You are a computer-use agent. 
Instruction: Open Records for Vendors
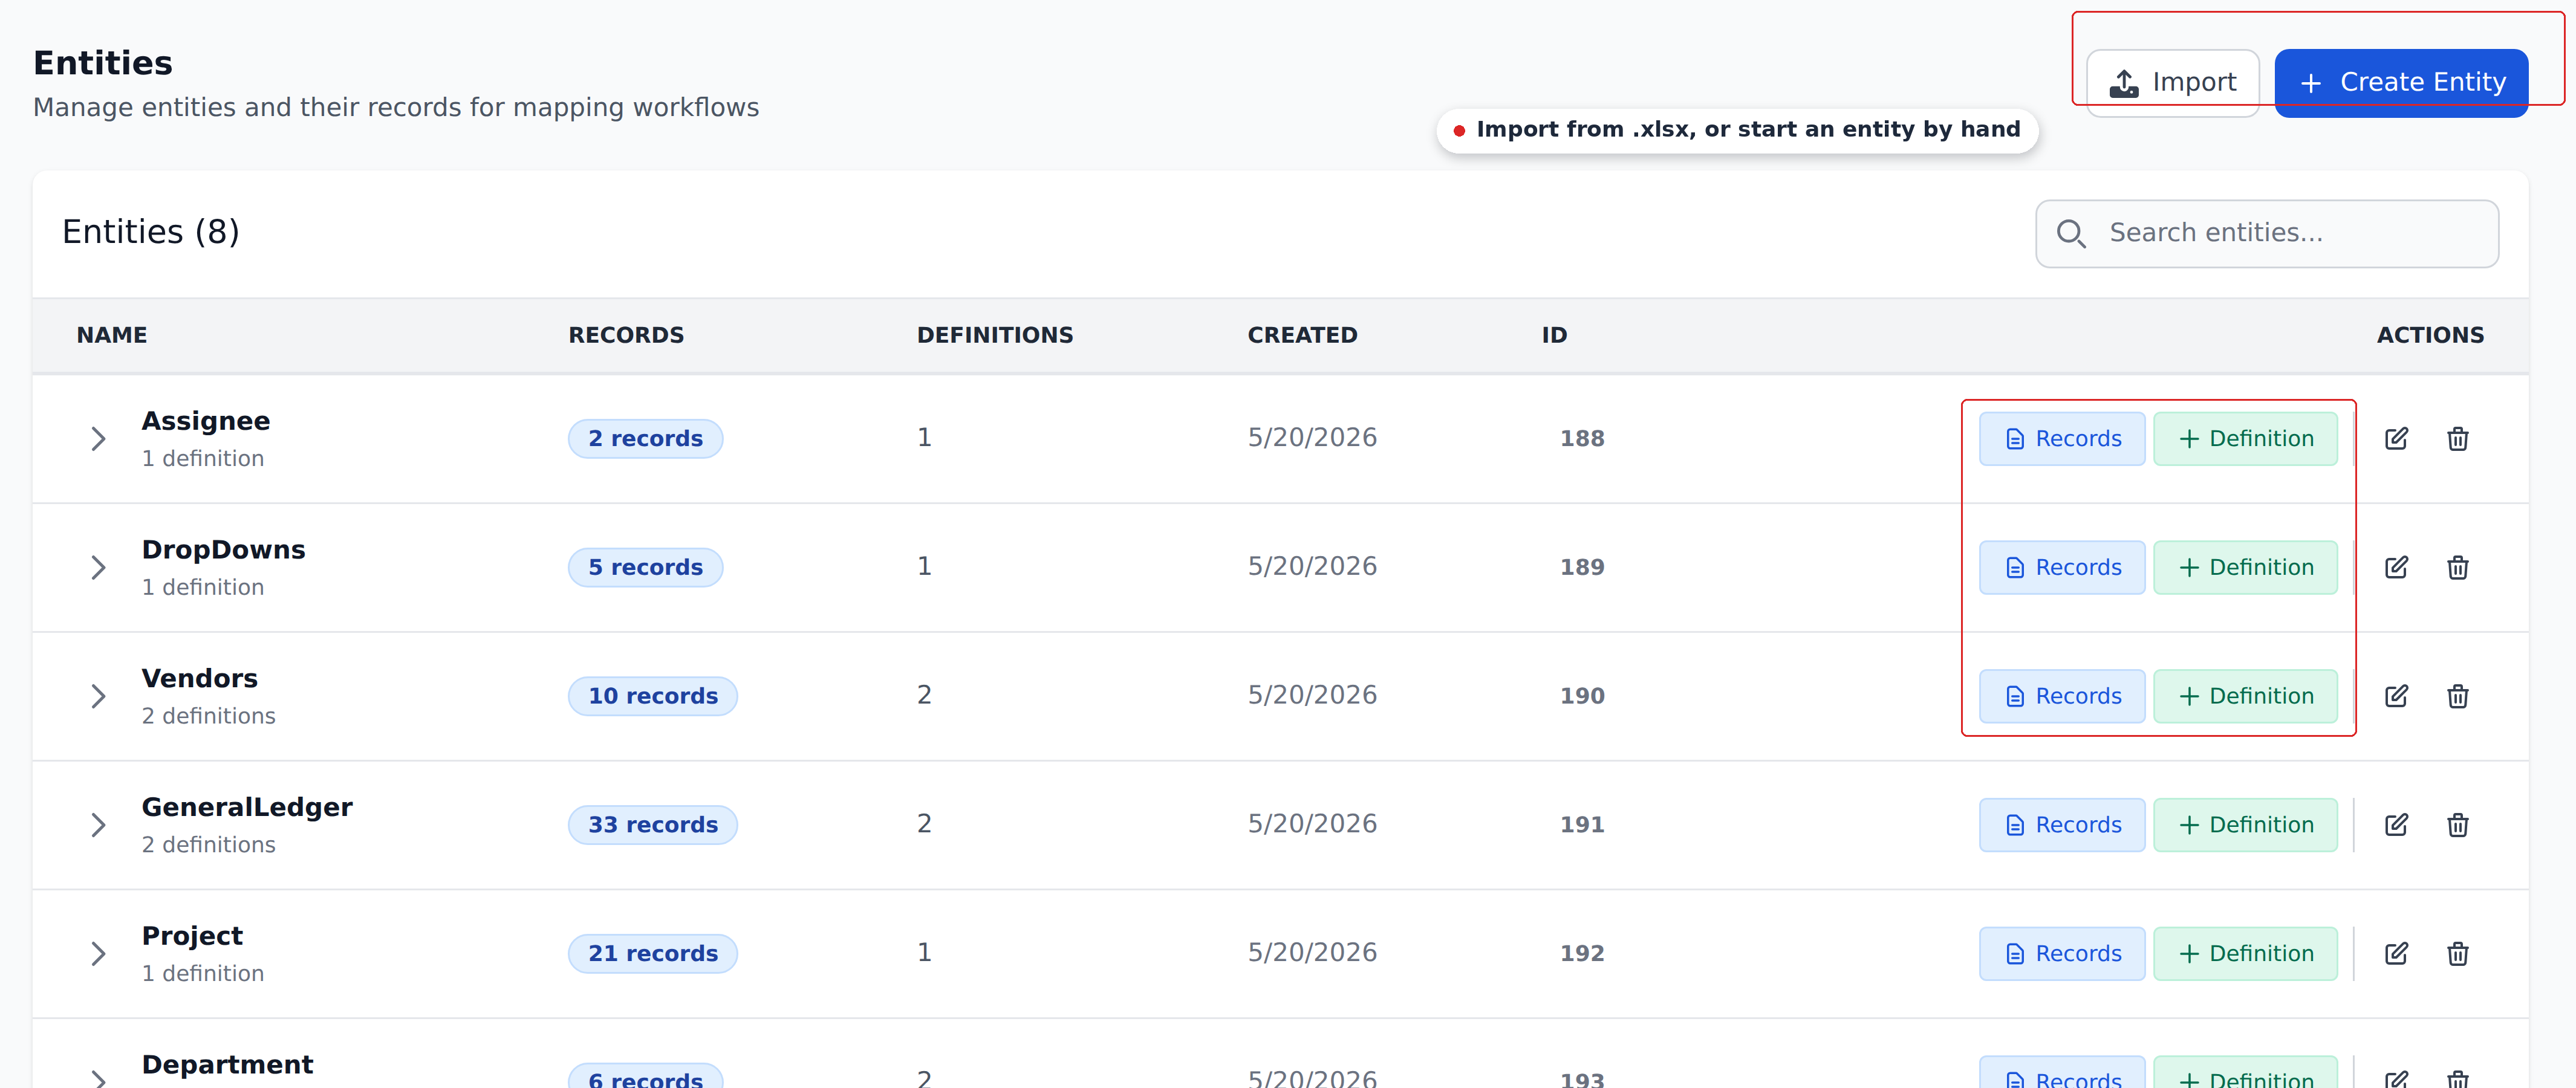(x=2062, y=696)
